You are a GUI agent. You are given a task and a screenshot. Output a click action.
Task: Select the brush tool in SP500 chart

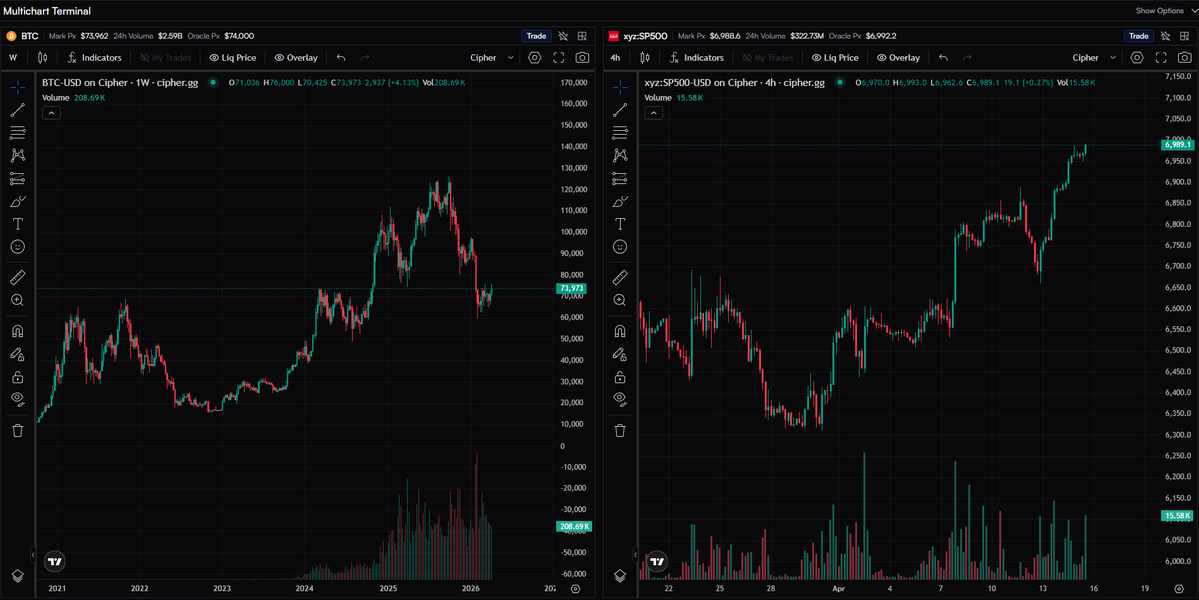[x=619, y=202]
